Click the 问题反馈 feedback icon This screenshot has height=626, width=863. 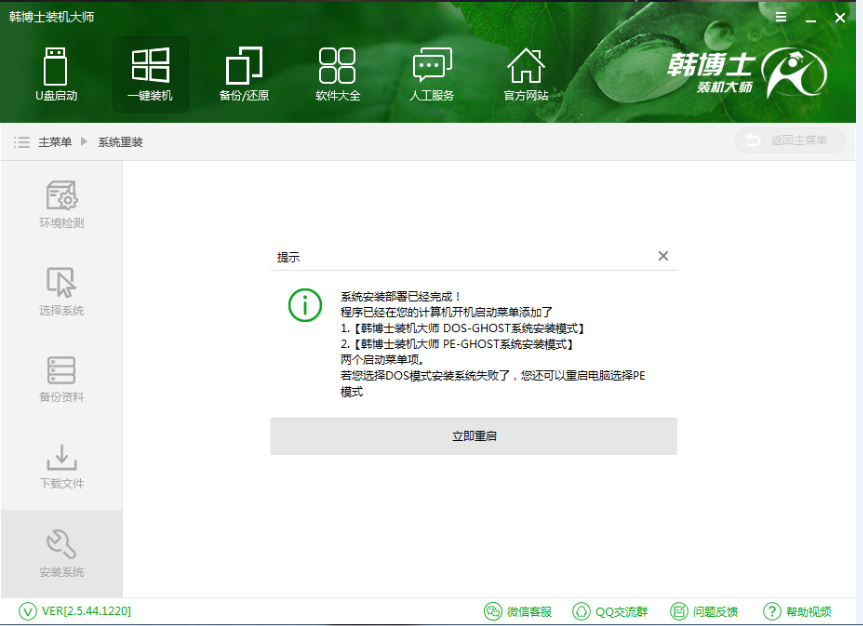[x=679, y=611]
